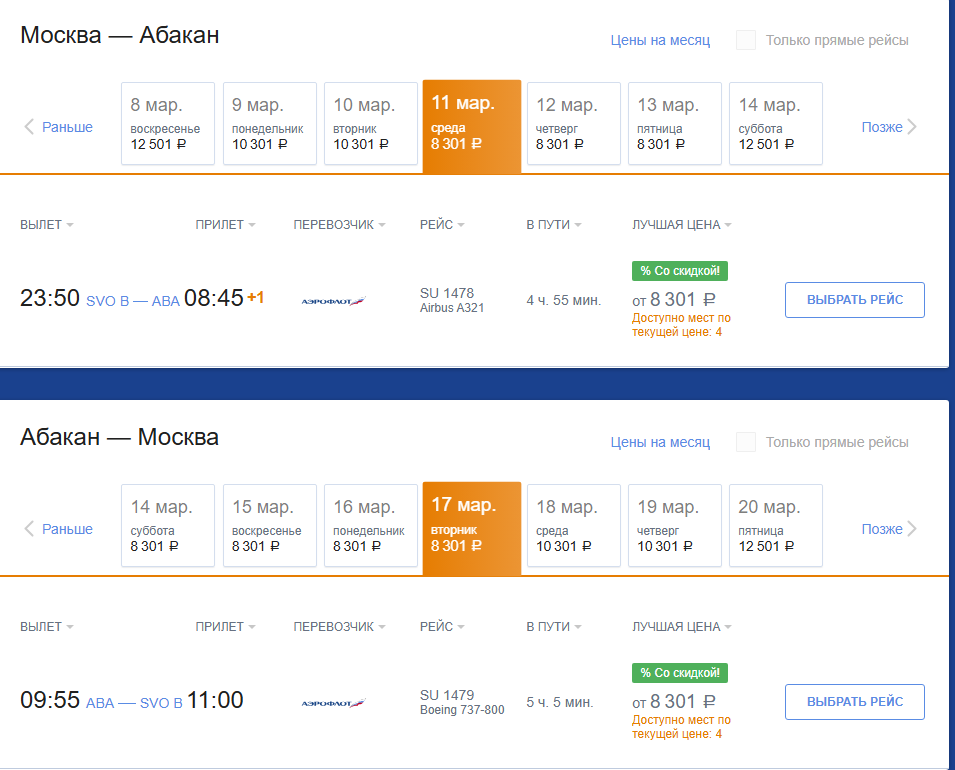Screen dimensions: 955x770
Task: Click Aeroflot logo on Moscow–Abakan flight
Action: click(334, 300)
